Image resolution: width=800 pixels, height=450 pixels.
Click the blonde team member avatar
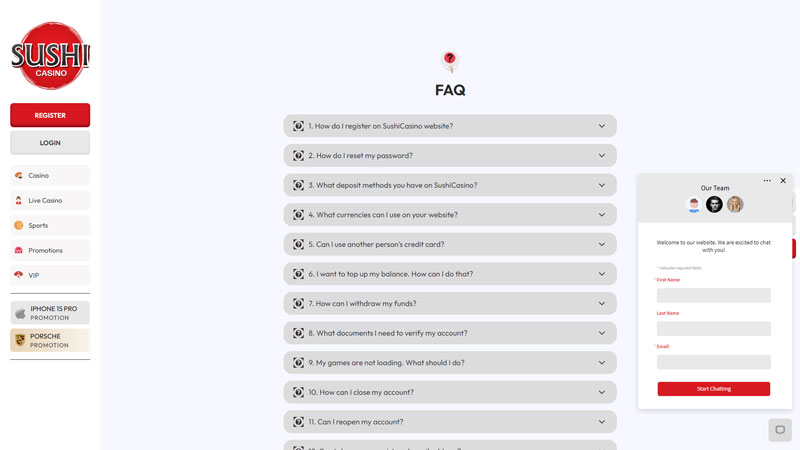point(735,204)
